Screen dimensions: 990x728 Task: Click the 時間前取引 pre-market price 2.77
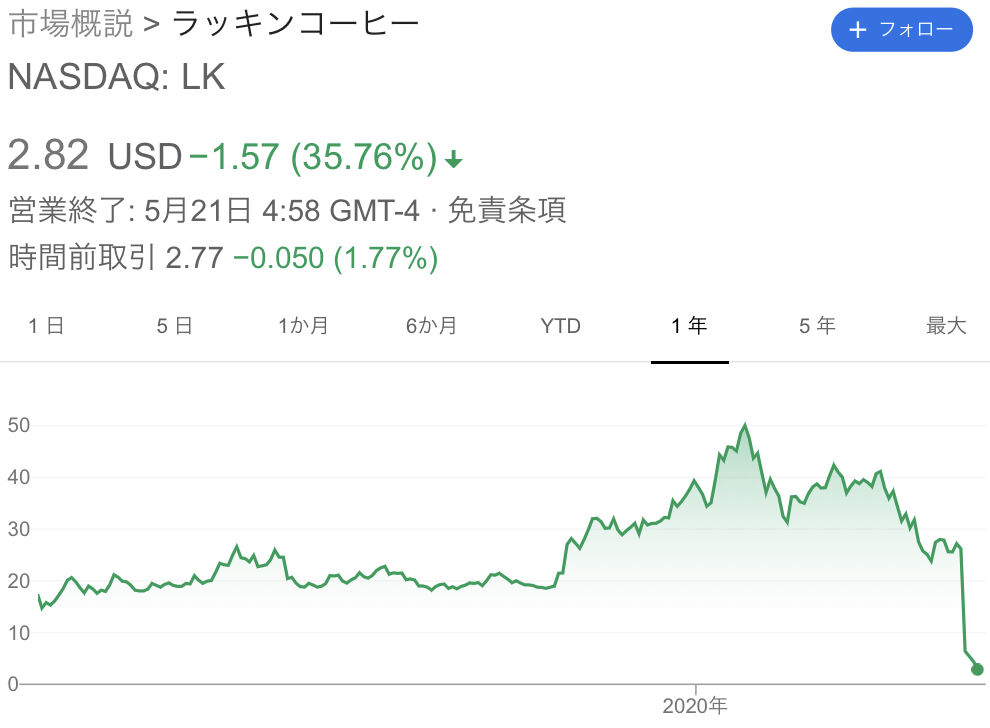click(x=194, y=258)
